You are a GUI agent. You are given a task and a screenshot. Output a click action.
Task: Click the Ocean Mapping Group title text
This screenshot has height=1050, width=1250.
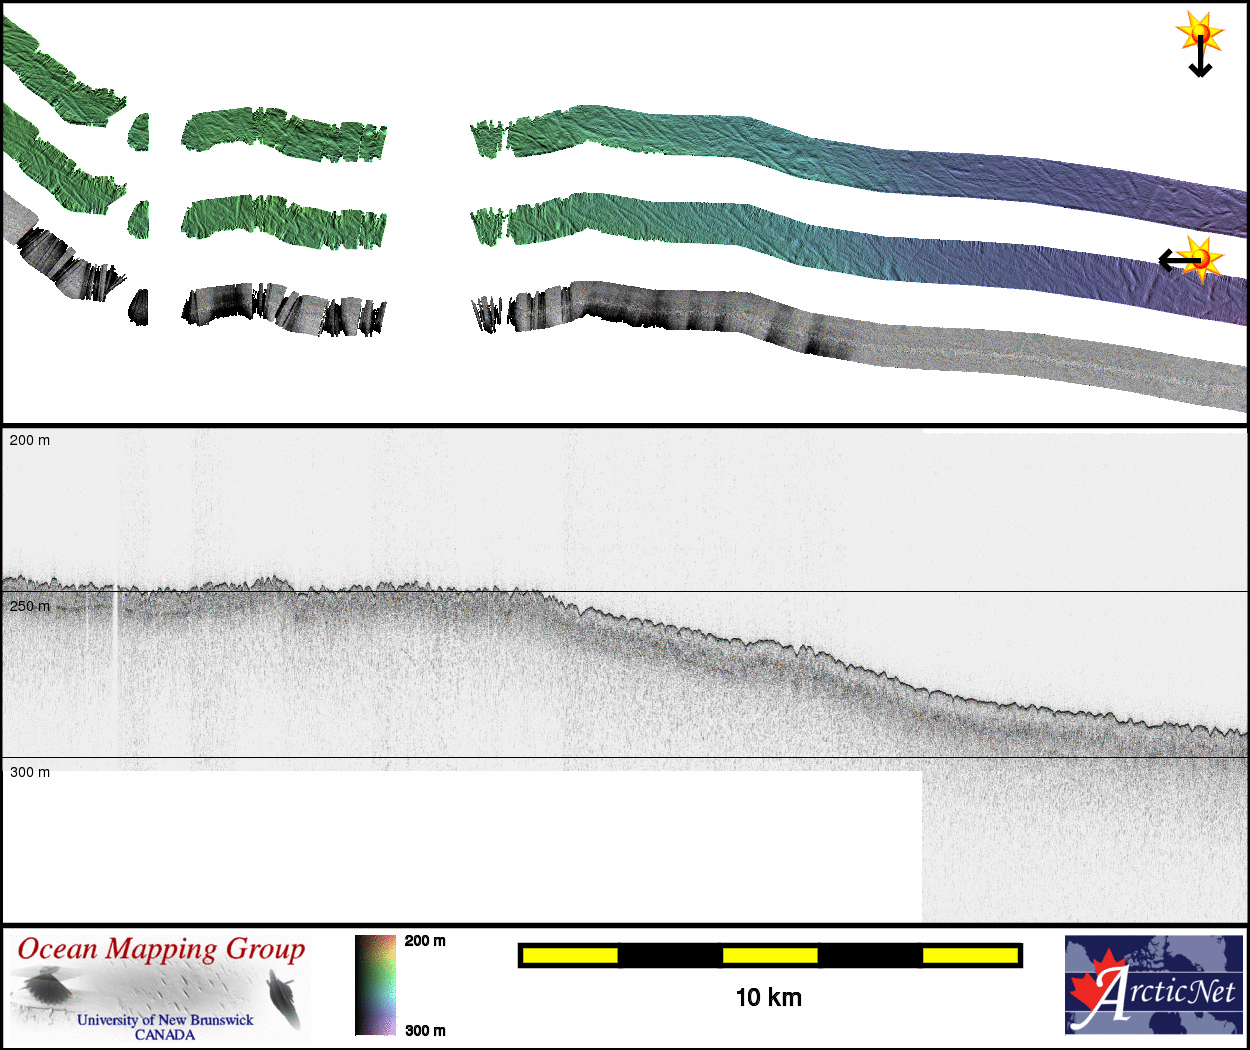click(161, 949)
